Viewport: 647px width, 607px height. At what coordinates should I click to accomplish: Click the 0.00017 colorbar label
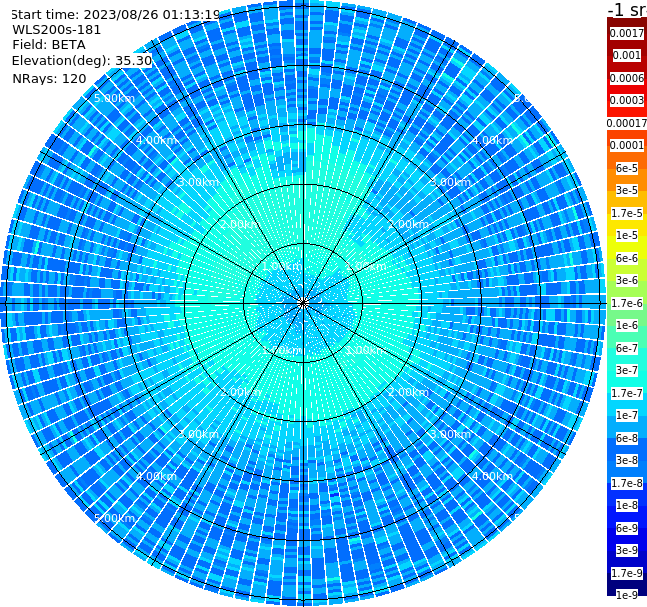click(627, 123)
